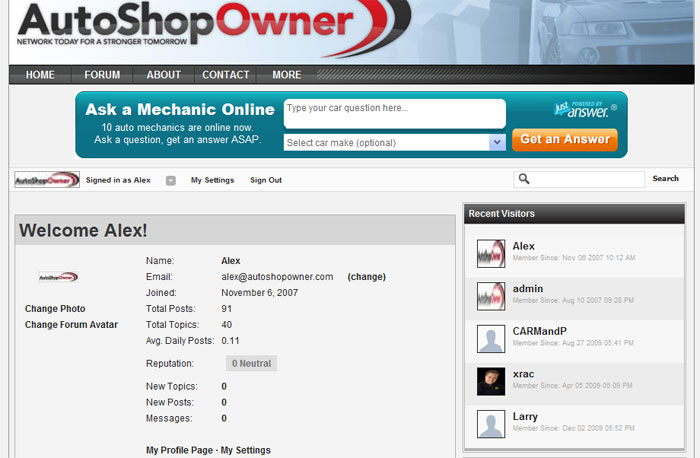Click the Avg. Daily Posts value 0.11

tap(230, 341)
